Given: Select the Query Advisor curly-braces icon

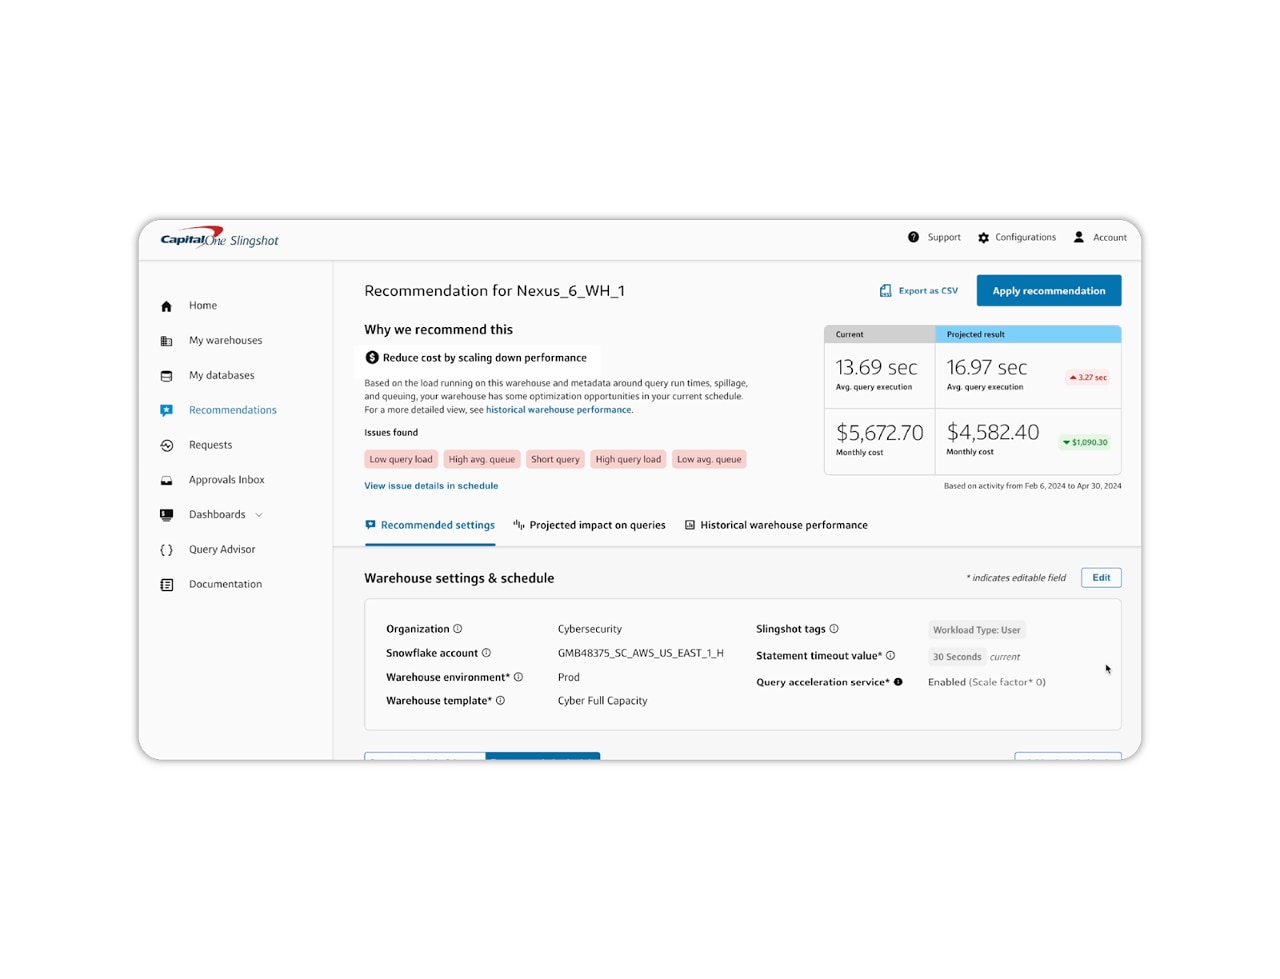Looking at the screenshot, I should [166, 549].
